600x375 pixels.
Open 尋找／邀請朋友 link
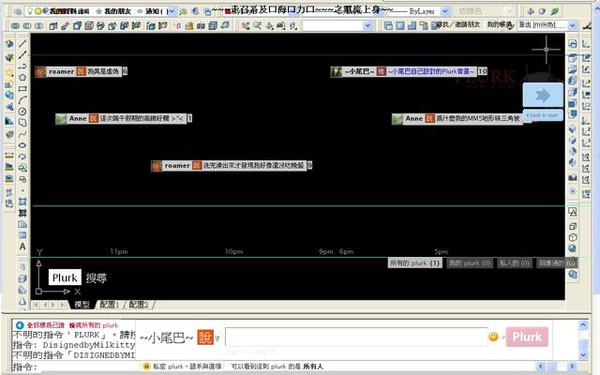[x=458, y=24]
